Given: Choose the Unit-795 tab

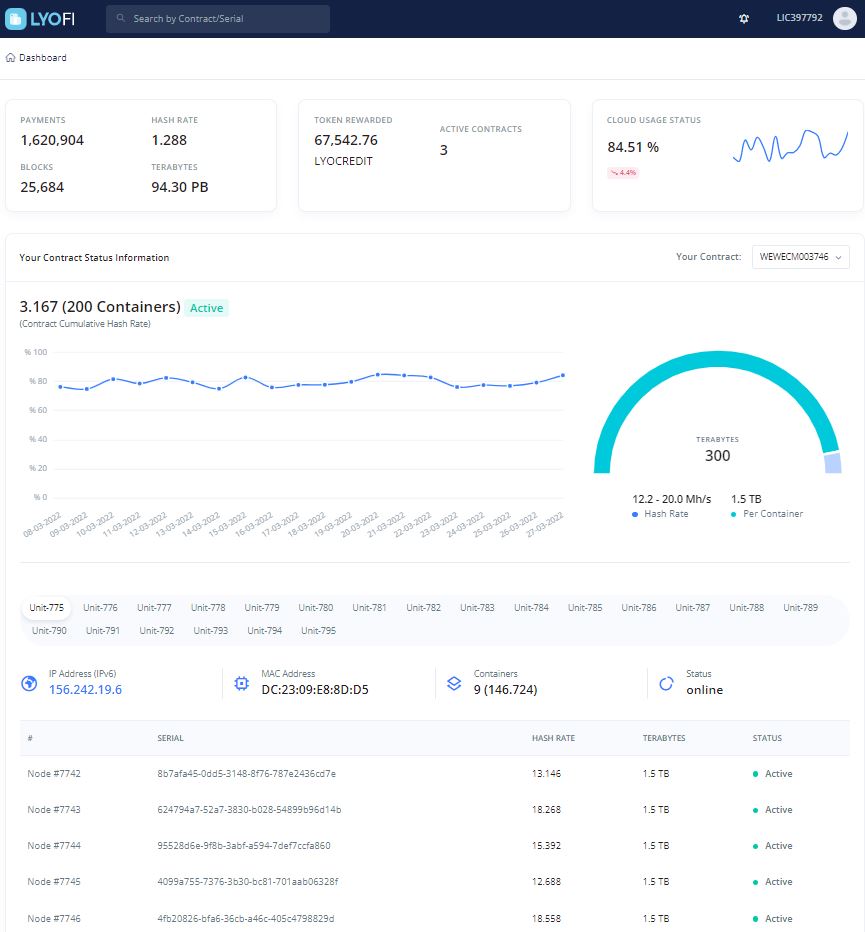Looking at the screenshot, I should [318, 631].
